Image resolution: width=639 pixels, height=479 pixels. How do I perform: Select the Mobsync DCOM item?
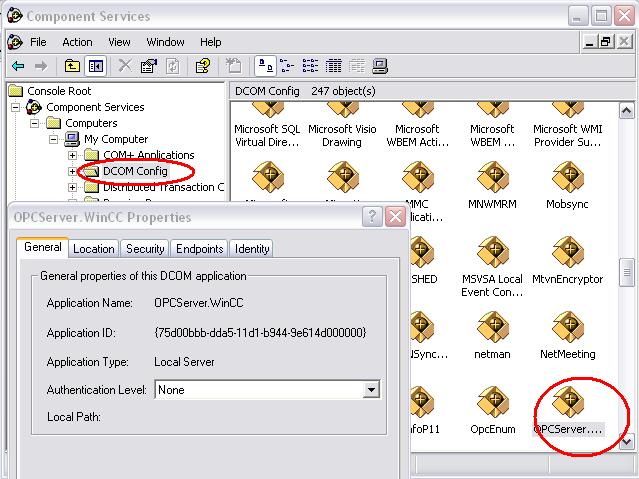coord(568,185)
